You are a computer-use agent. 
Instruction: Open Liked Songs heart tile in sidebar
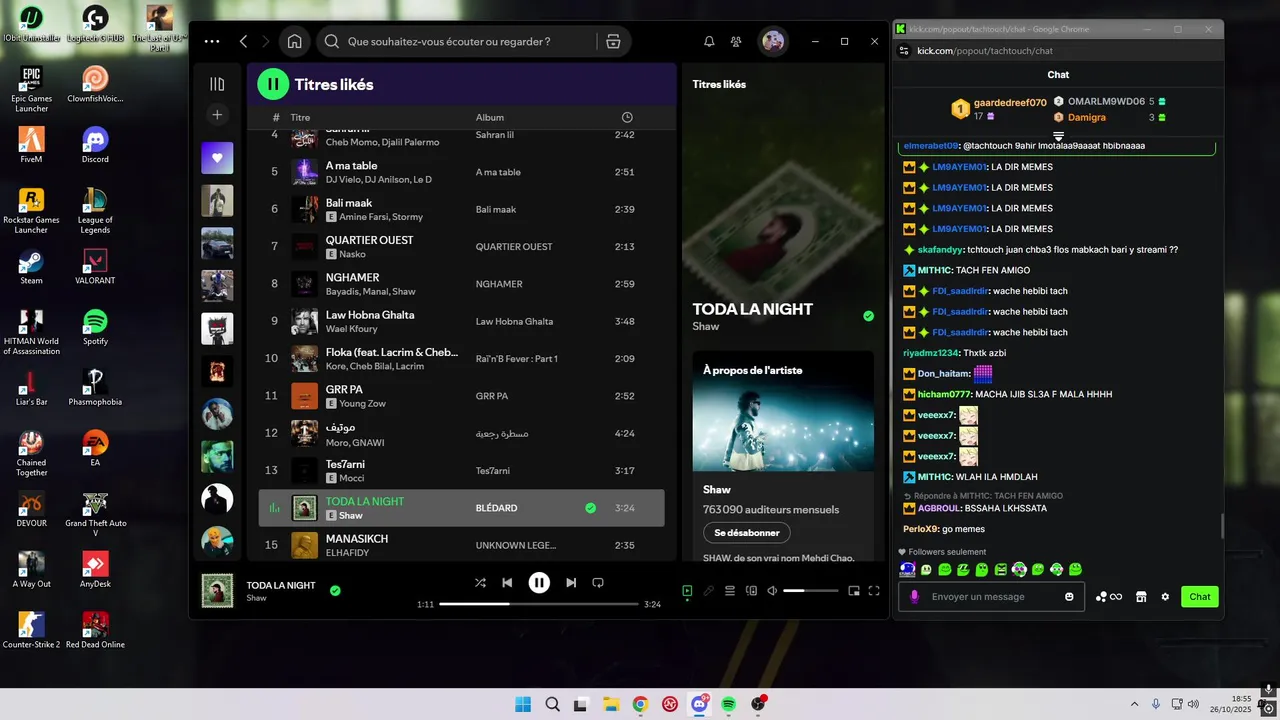coord(217,157)
